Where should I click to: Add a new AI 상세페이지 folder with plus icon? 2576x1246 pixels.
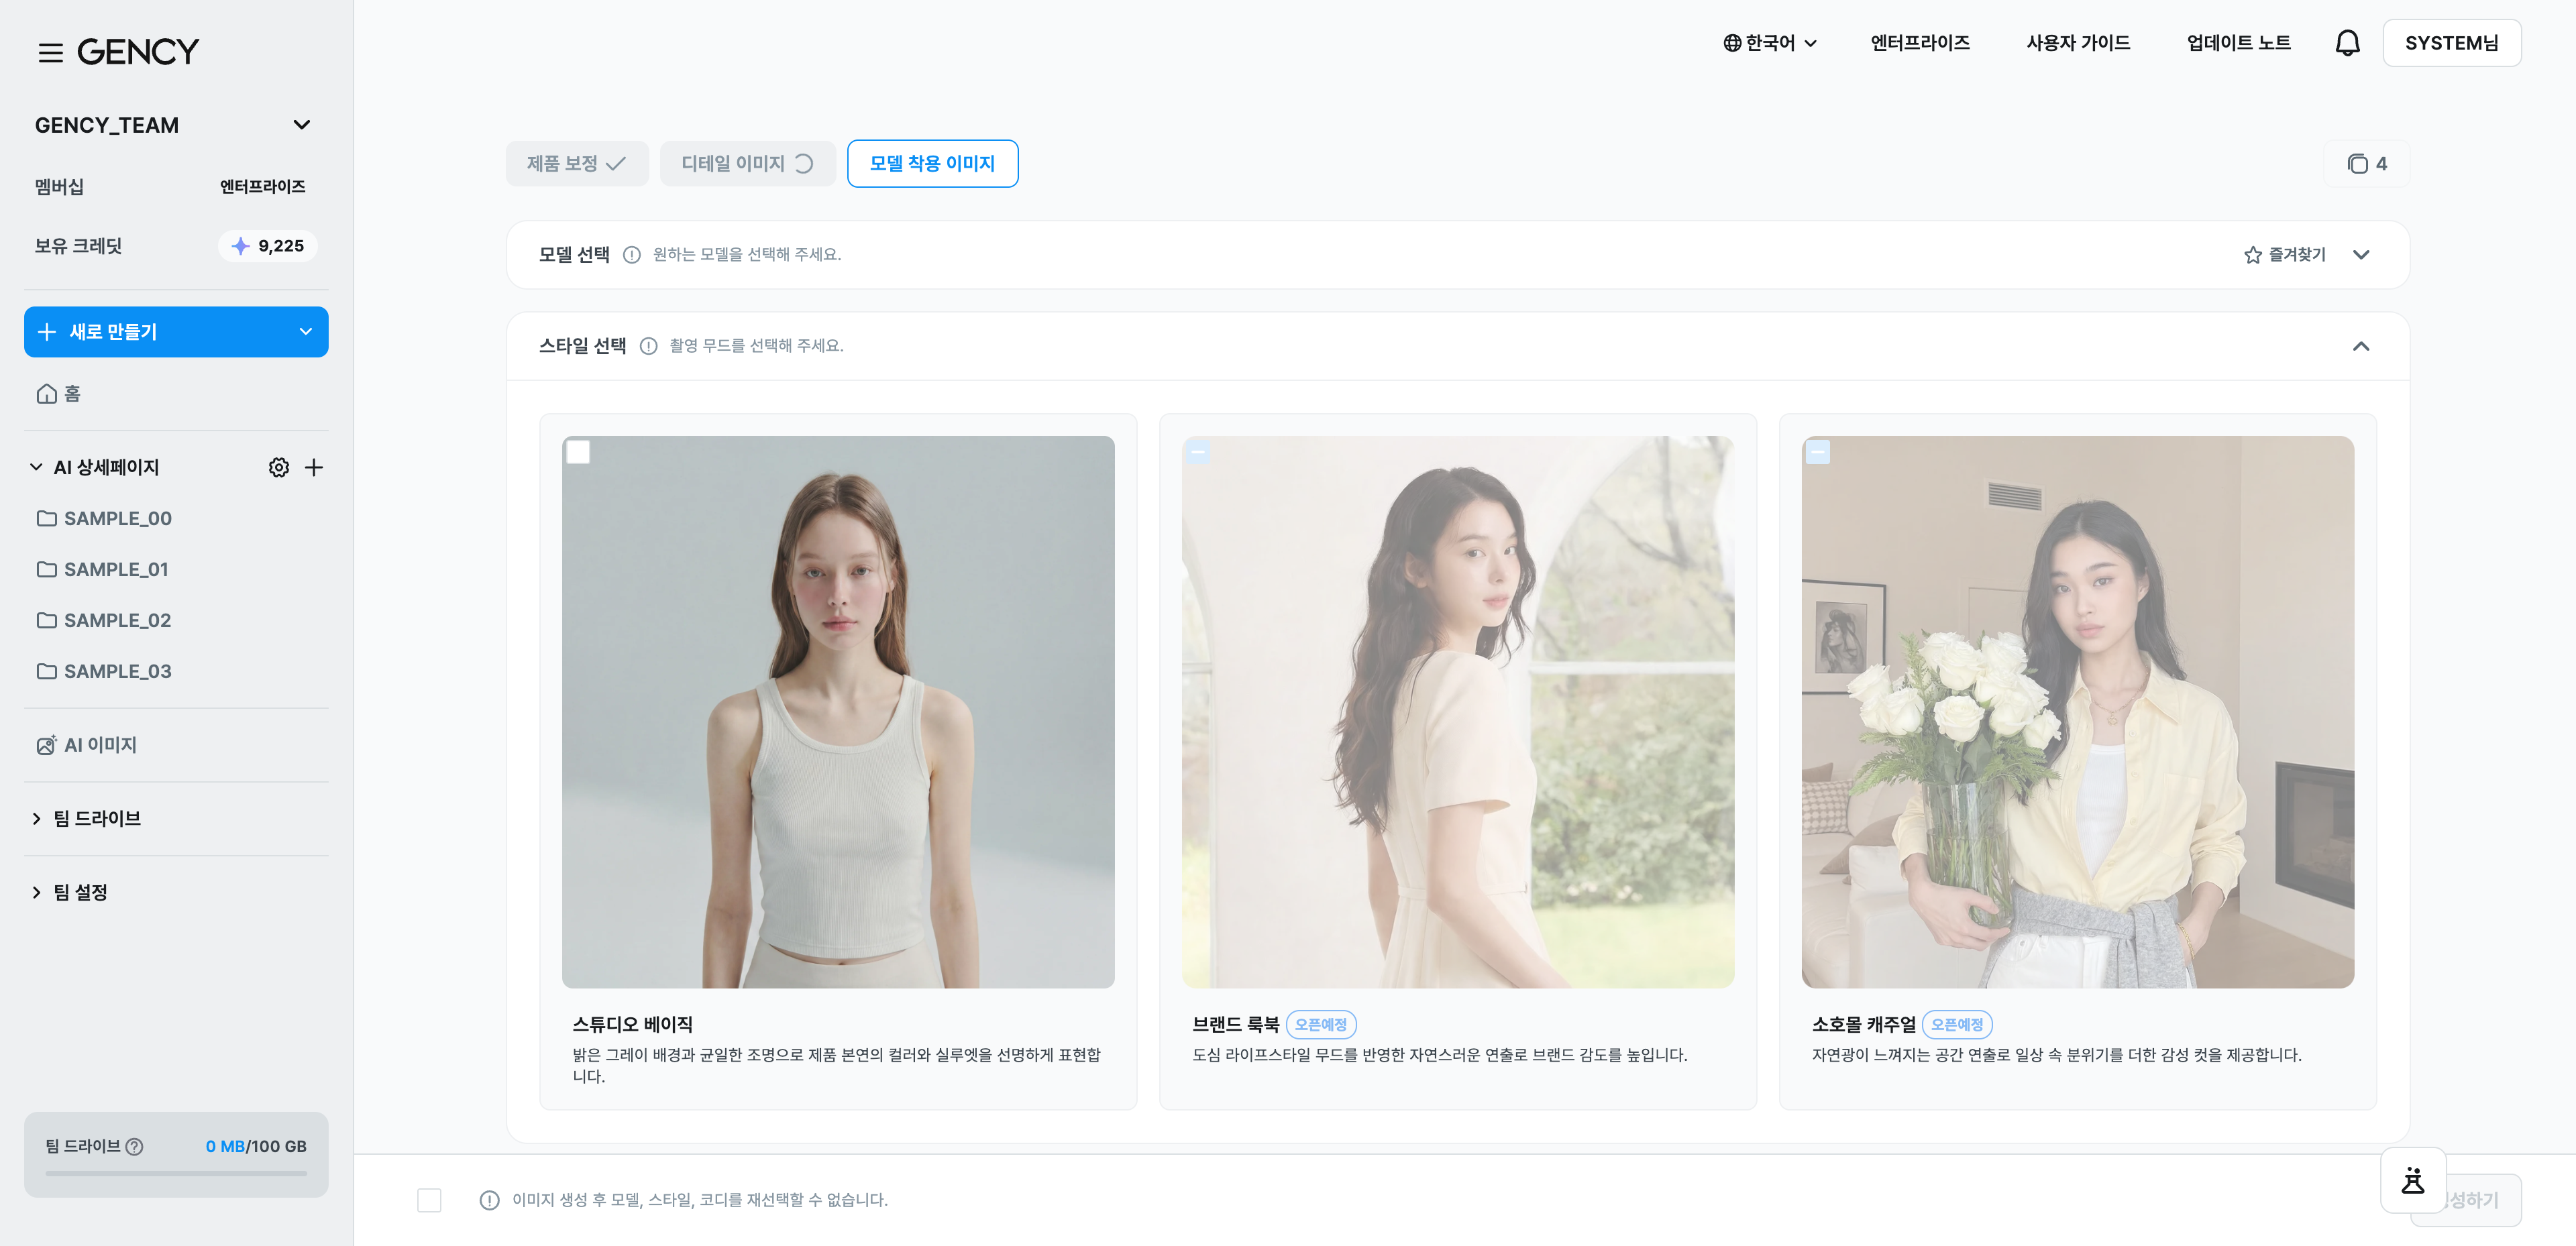[314, 467]
